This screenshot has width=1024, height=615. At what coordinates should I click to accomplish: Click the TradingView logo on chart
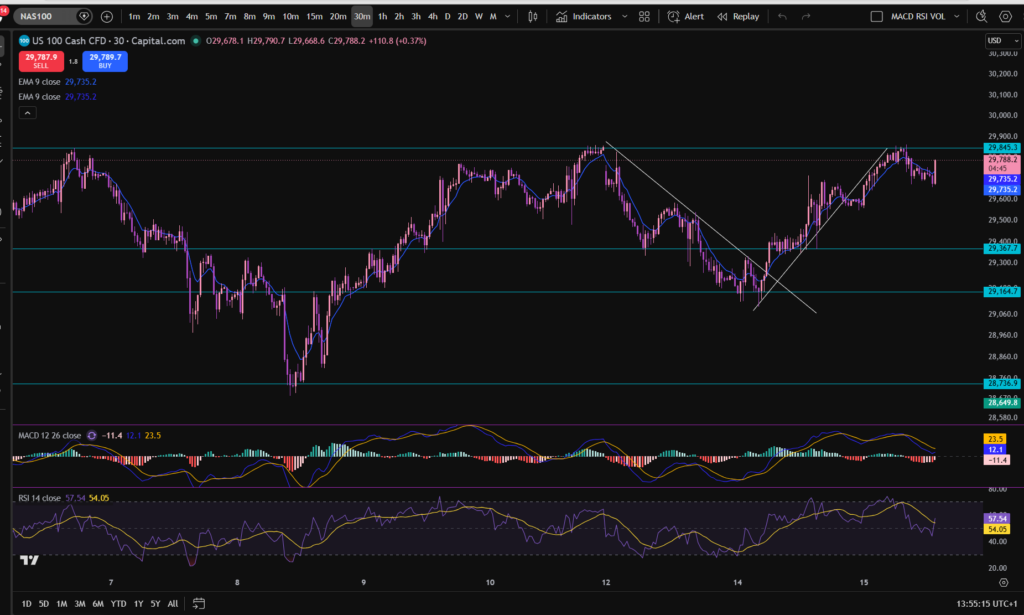(x=29, y=560)
